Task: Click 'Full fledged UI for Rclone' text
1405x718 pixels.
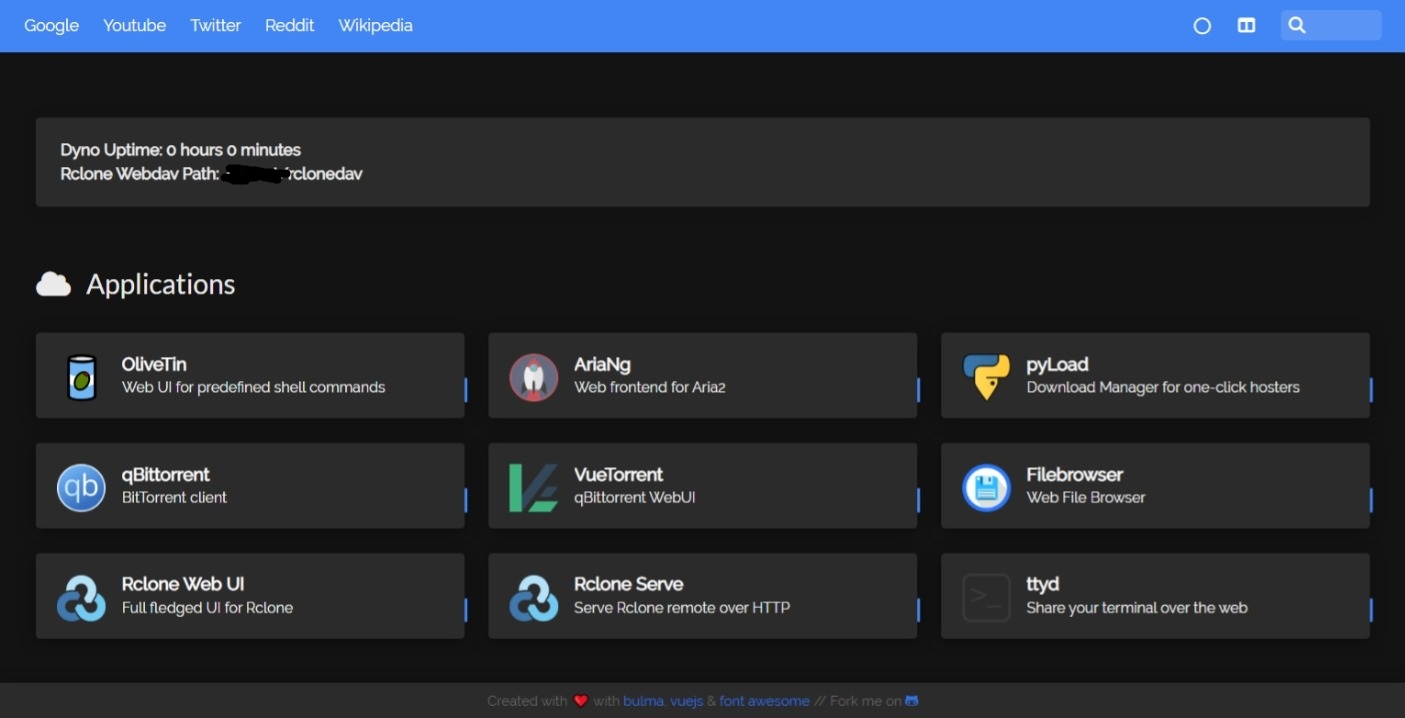Action: click(x=207, y=607)
